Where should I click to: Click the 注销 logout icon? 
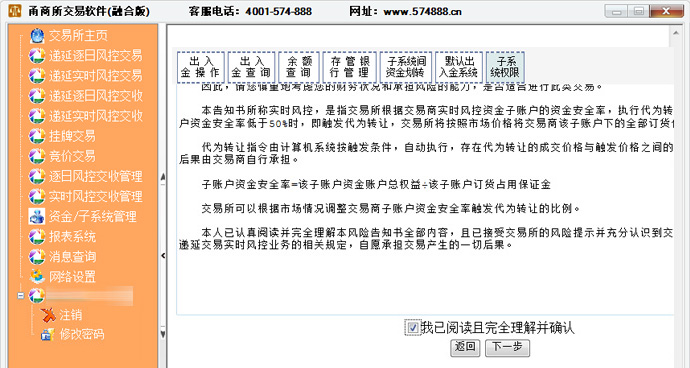click(x=48, y=315)
